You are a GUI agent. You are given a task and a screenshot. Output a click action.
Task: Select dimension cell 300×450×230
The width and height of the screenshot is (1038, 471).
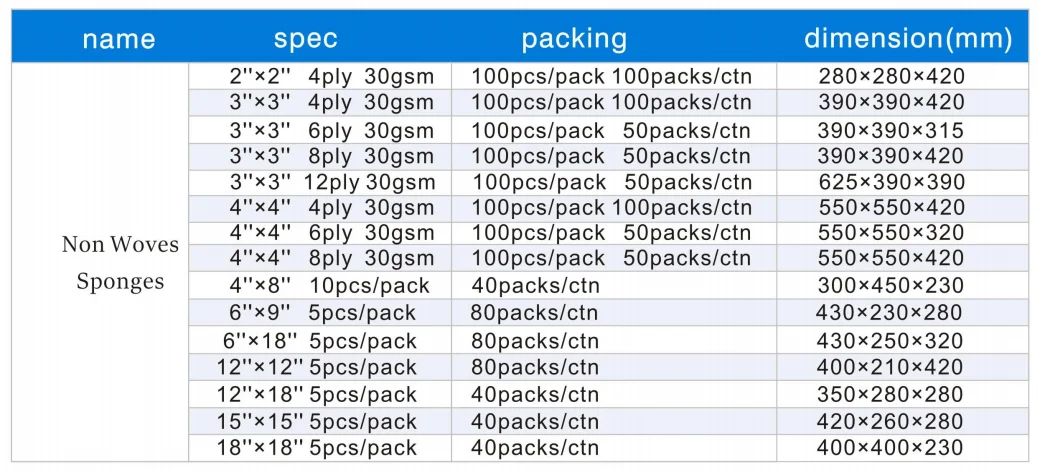coord(891,286)
